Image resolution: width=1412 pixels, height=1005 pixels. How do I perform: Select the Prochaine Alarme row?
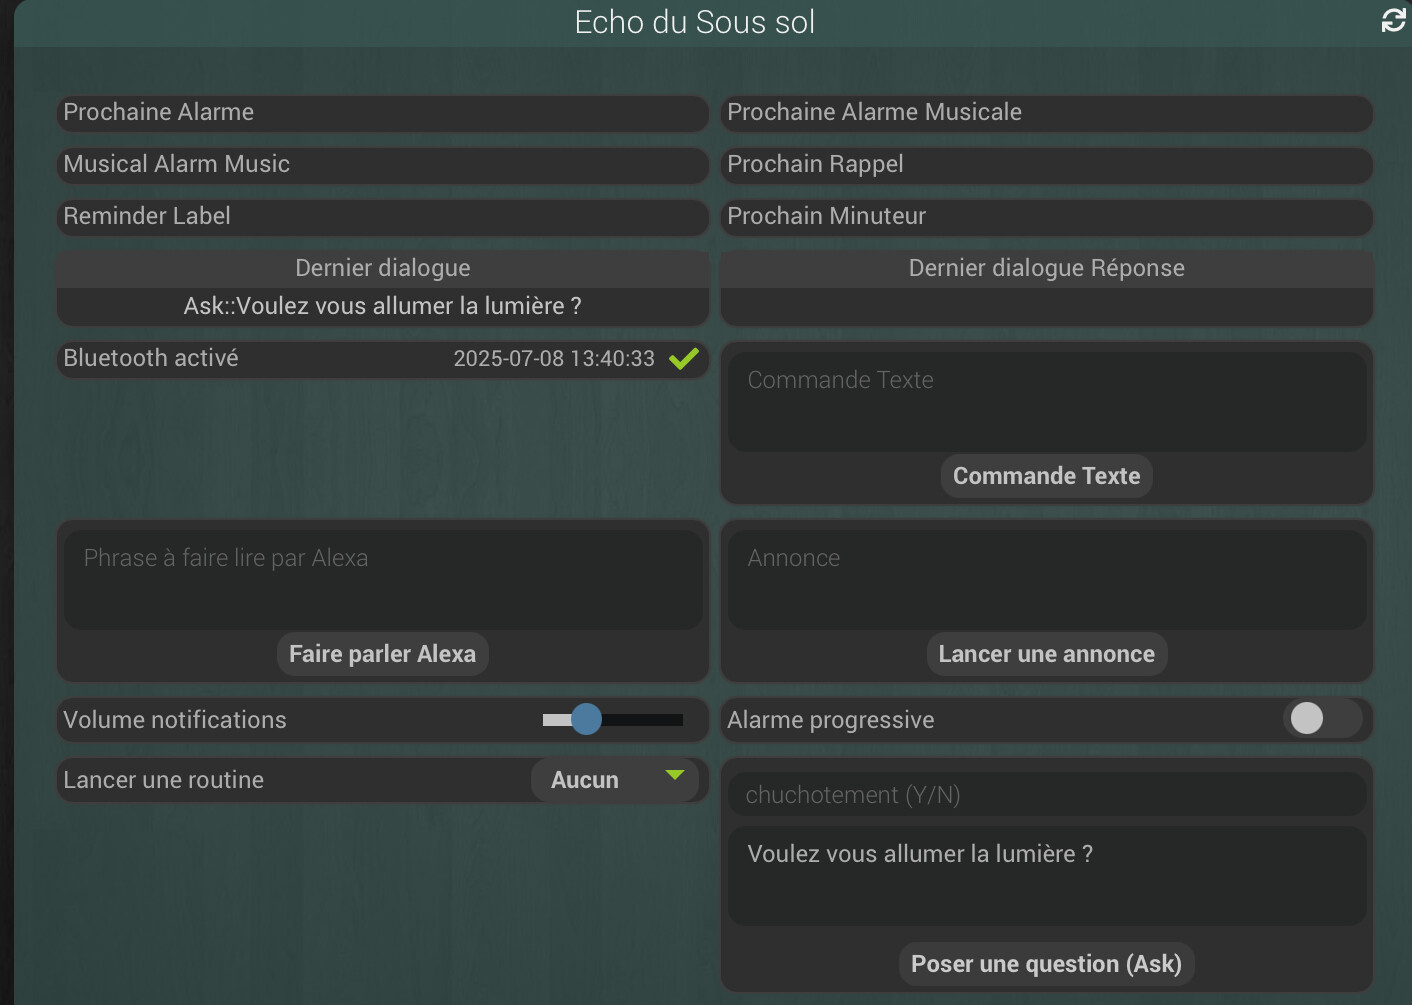(382, 113)
